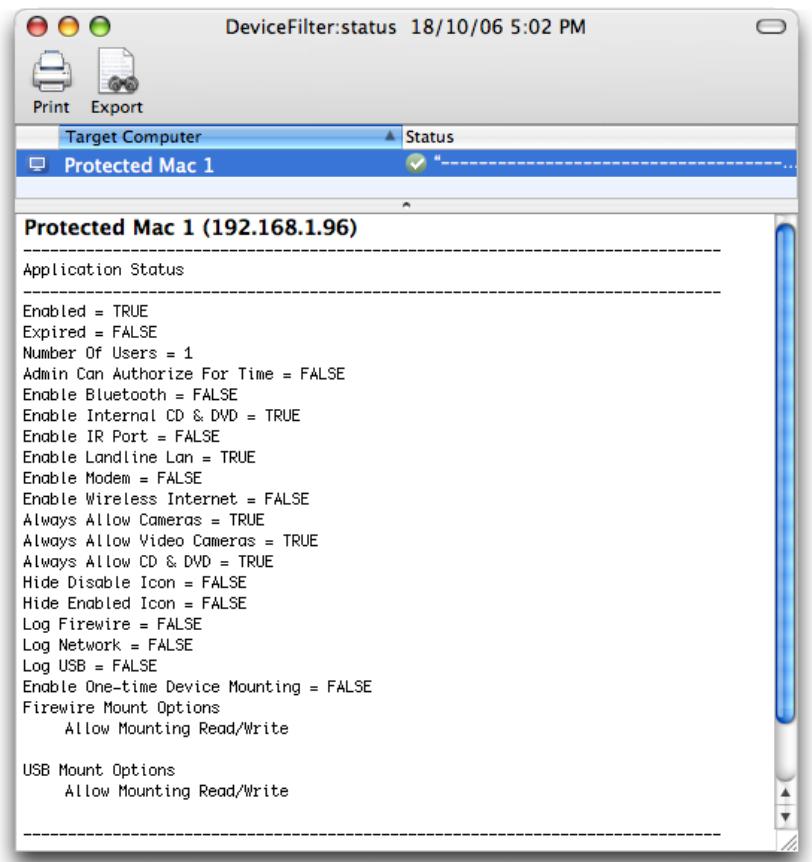Click the toolbar toggle pill button
The width and height of the screenshot is (812, 862).
tap(771, 26)
